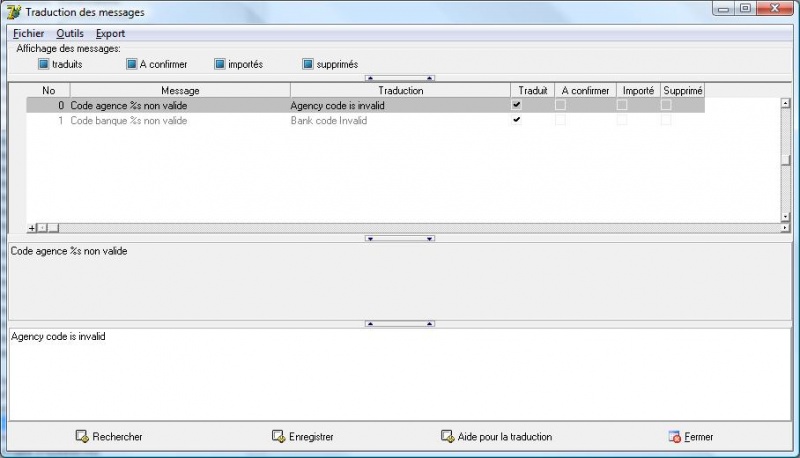Click the horizontal scrollbar right arrow

[x=785, y=227]
